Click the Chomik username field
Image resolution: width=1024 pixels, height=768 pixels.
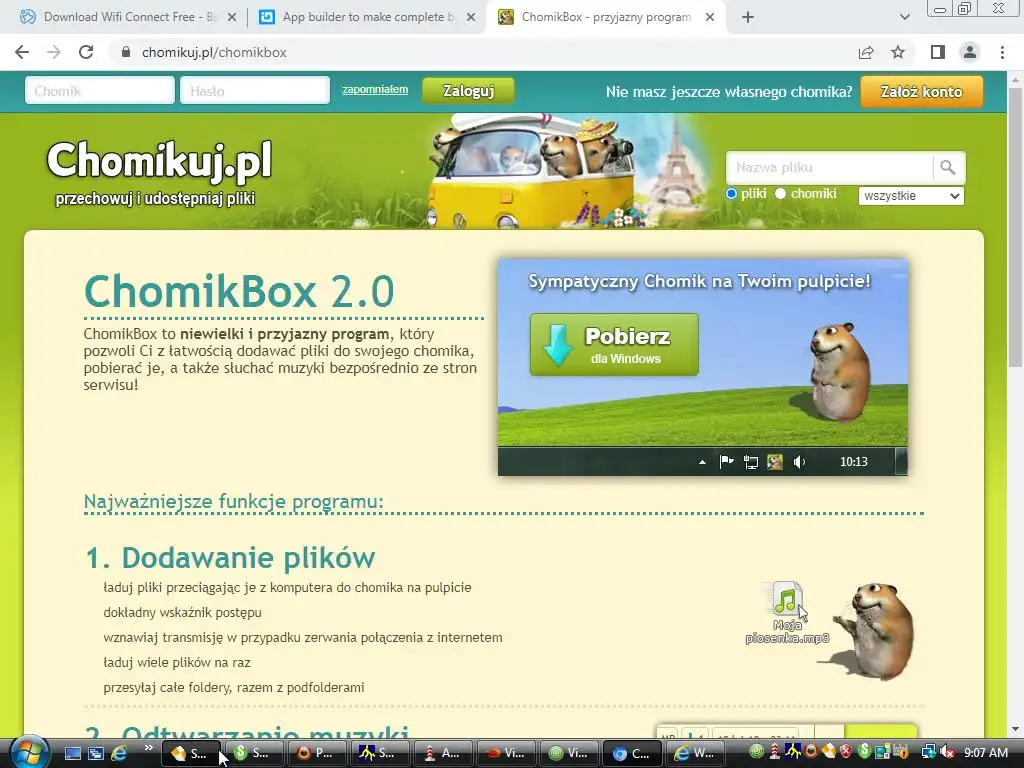[100, 91]
